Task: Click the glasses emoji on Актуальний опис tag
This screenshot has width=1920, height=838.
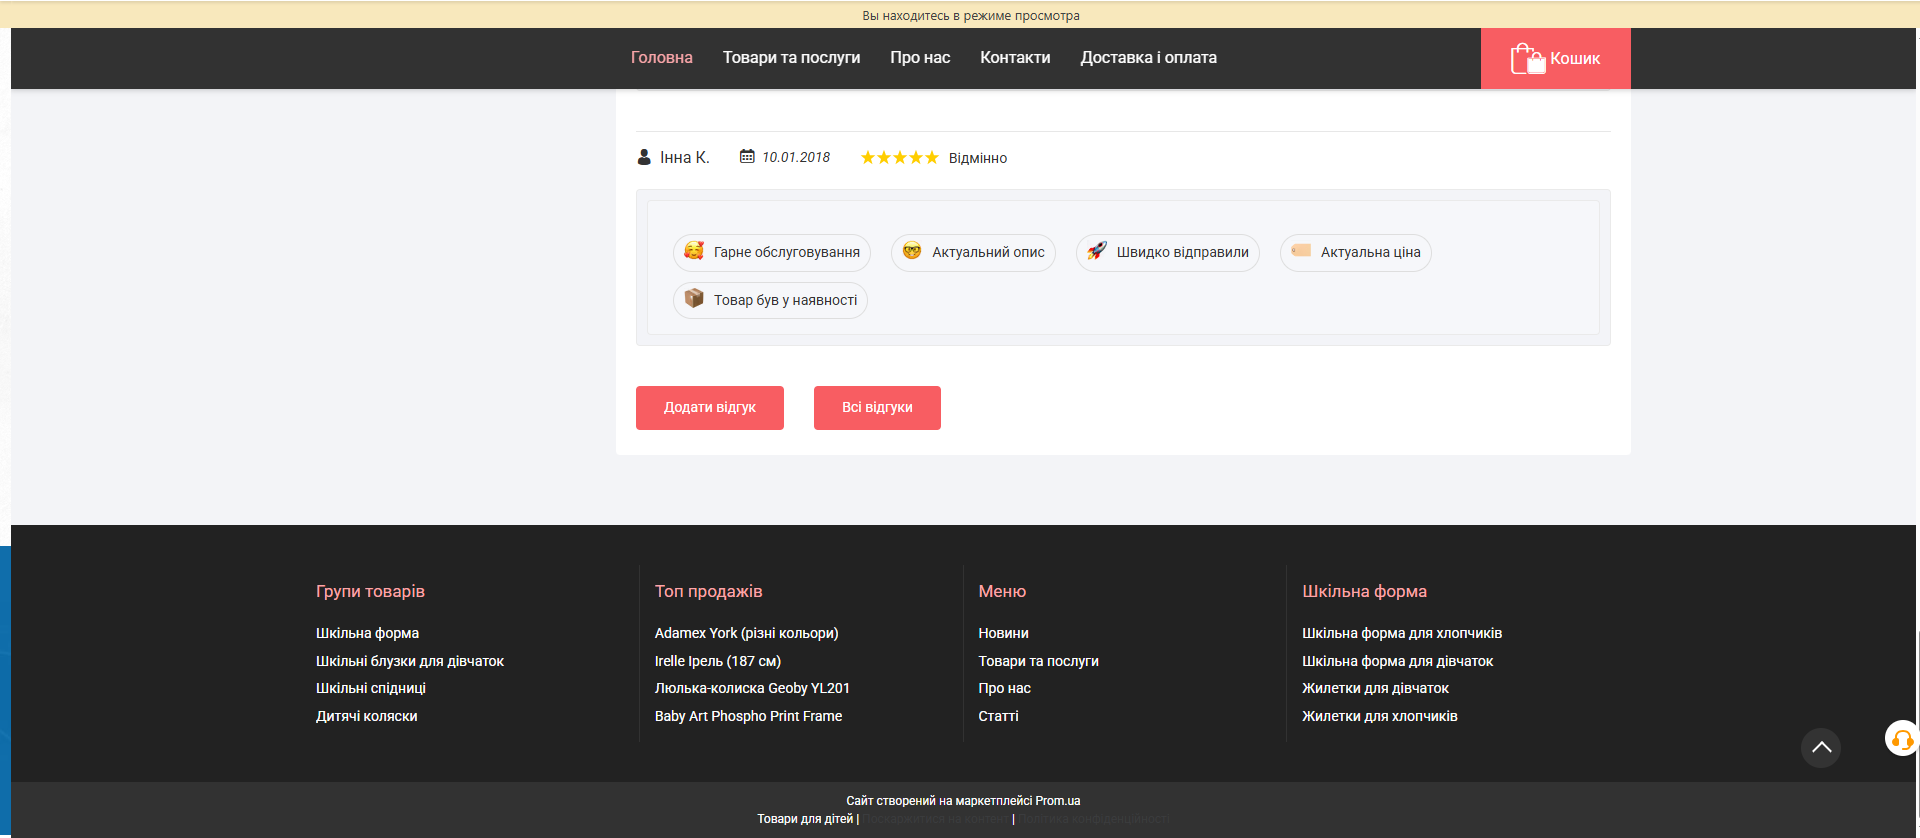Action: pyautogui.click(x=912, y=251)
